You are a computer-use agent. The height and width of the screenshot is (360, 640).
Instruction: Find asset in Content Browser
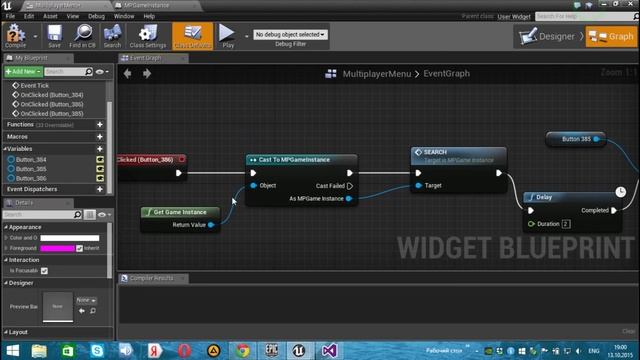pos(82,36)
